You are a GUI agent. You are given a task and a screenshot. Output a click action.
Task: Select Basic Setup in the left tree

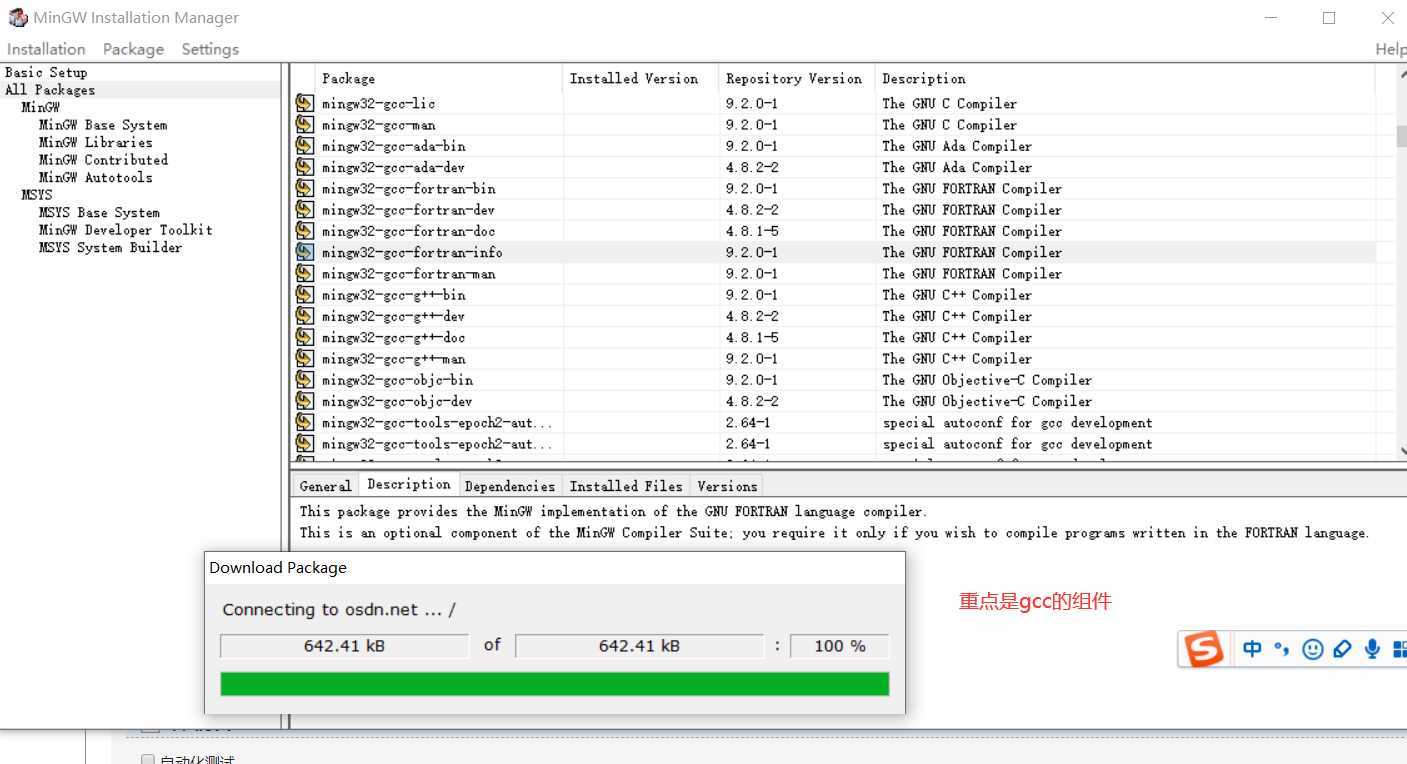click(x=46, y=72)
